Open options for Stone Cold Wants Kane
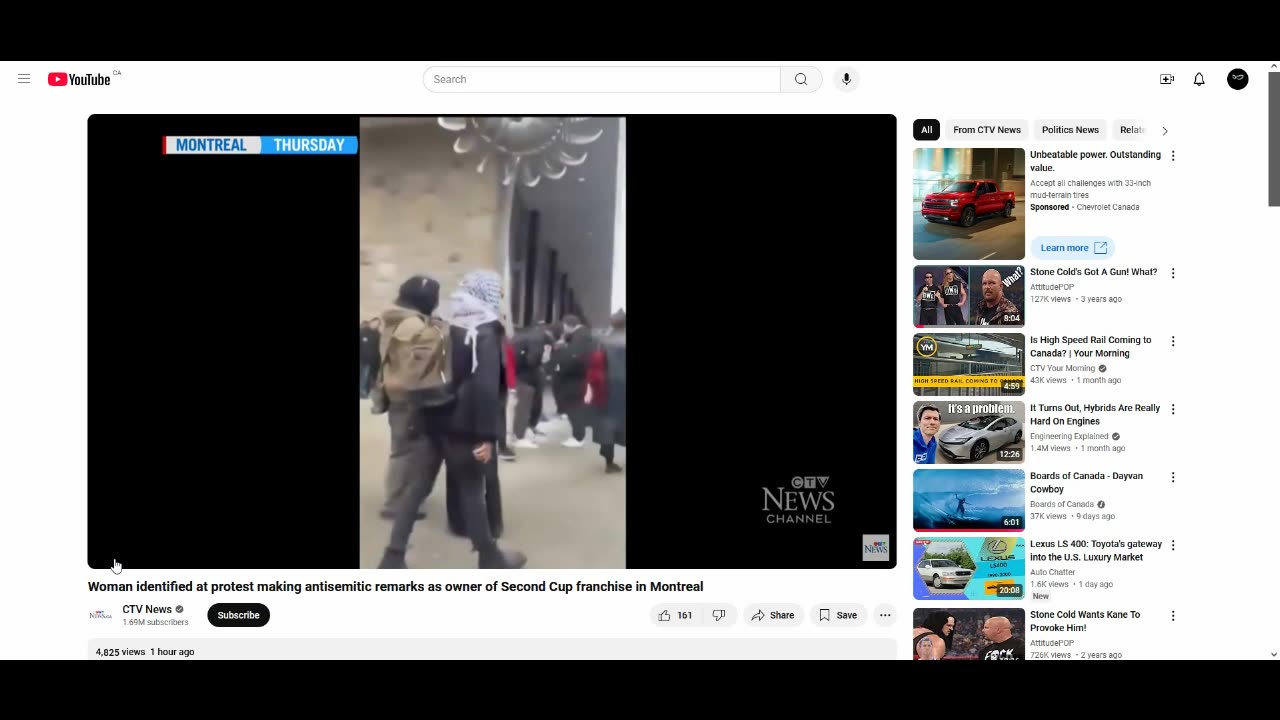Viewport: 1280px width, 720px height. tap(1173, 616)
